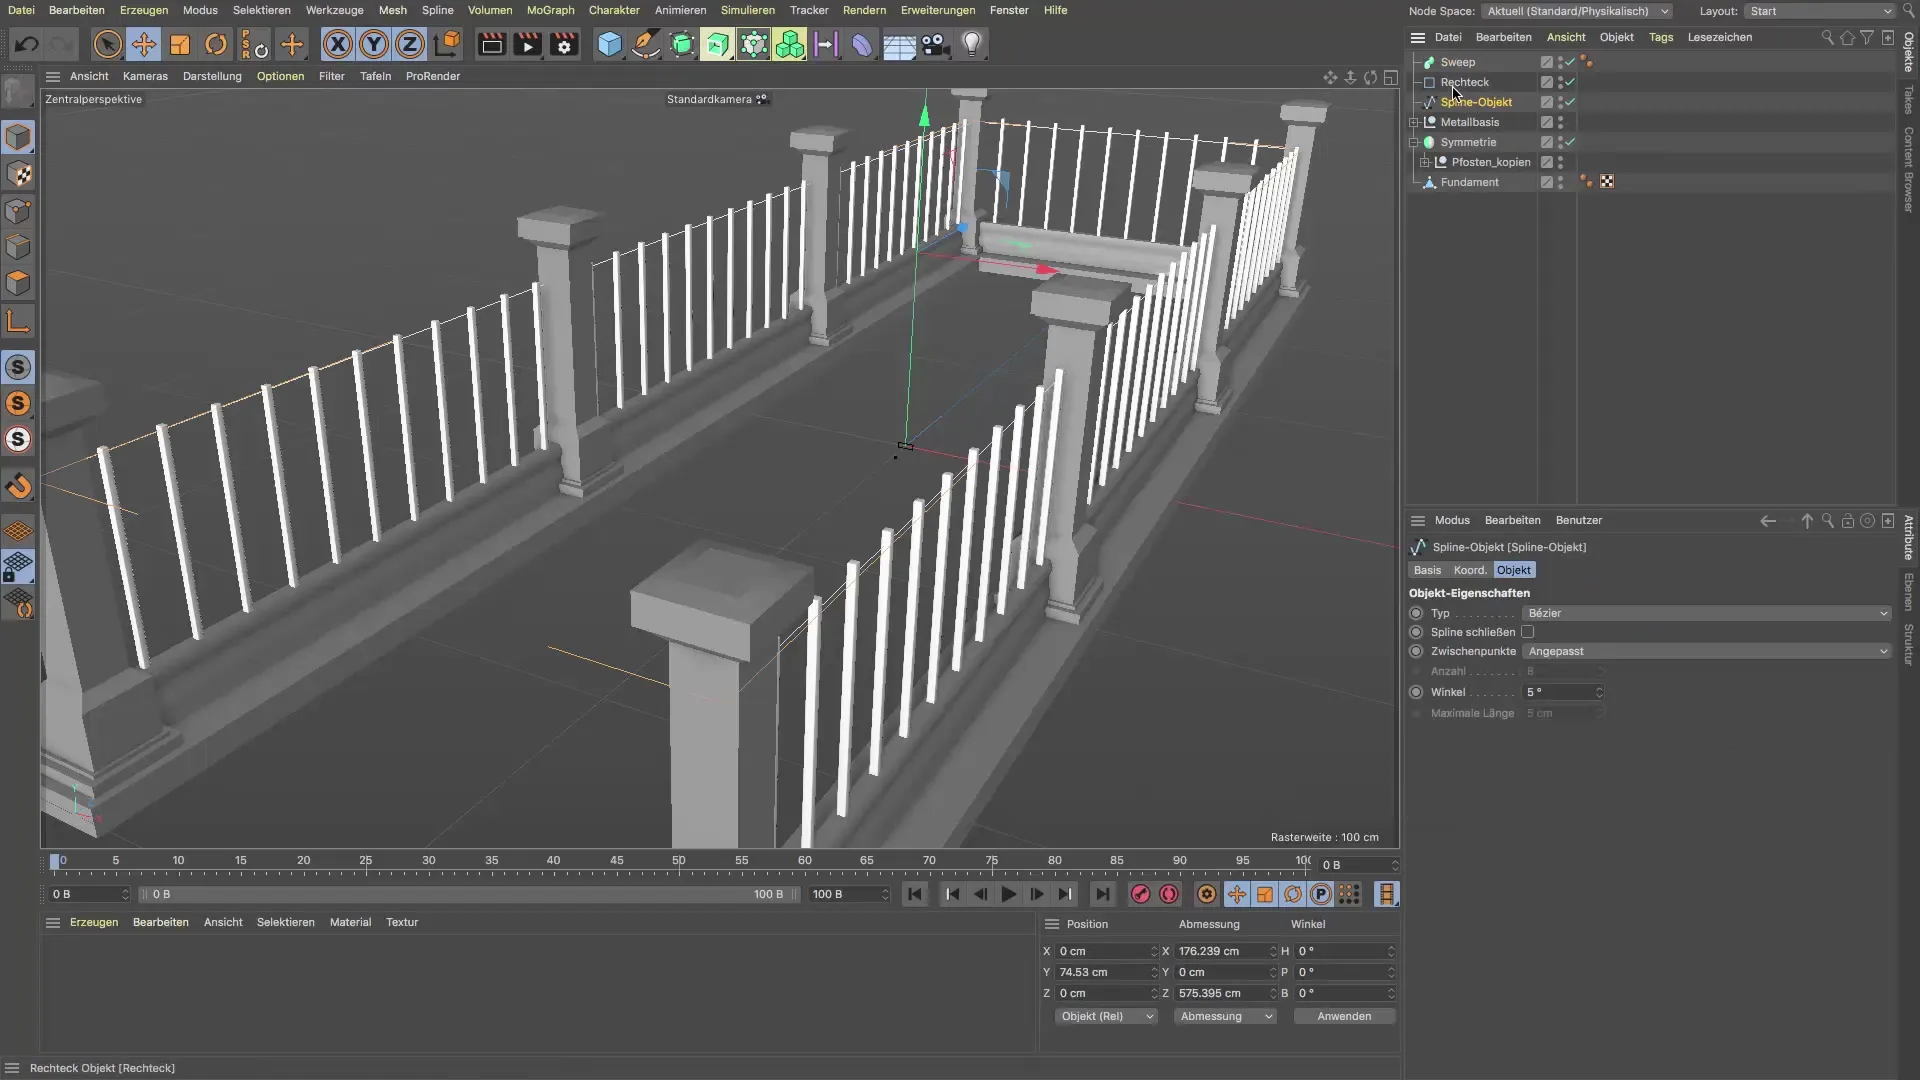Go to end of animation
1920x1080 pixels.
coord(1102,894)
